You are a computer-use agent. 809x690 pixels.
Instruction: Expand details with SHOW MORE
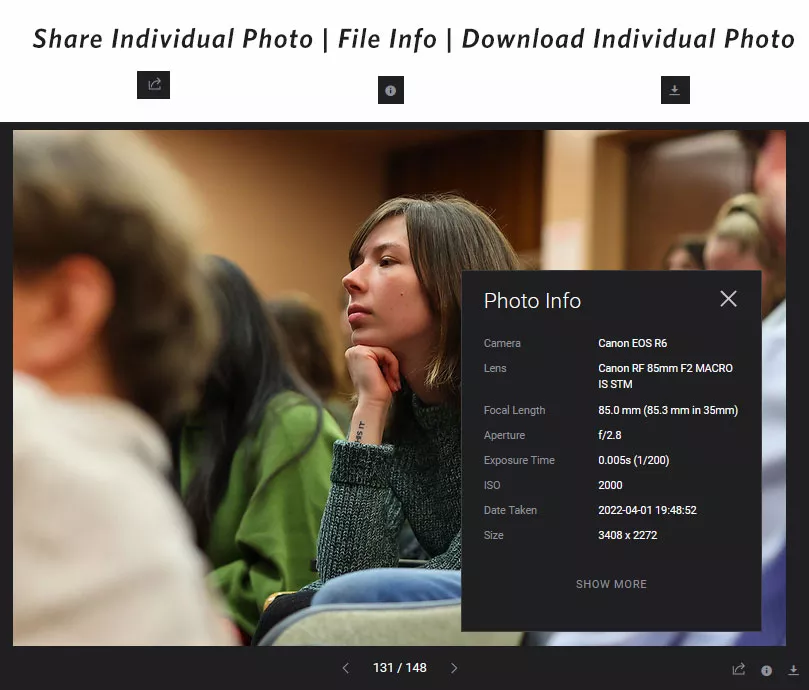coord(611,584)
